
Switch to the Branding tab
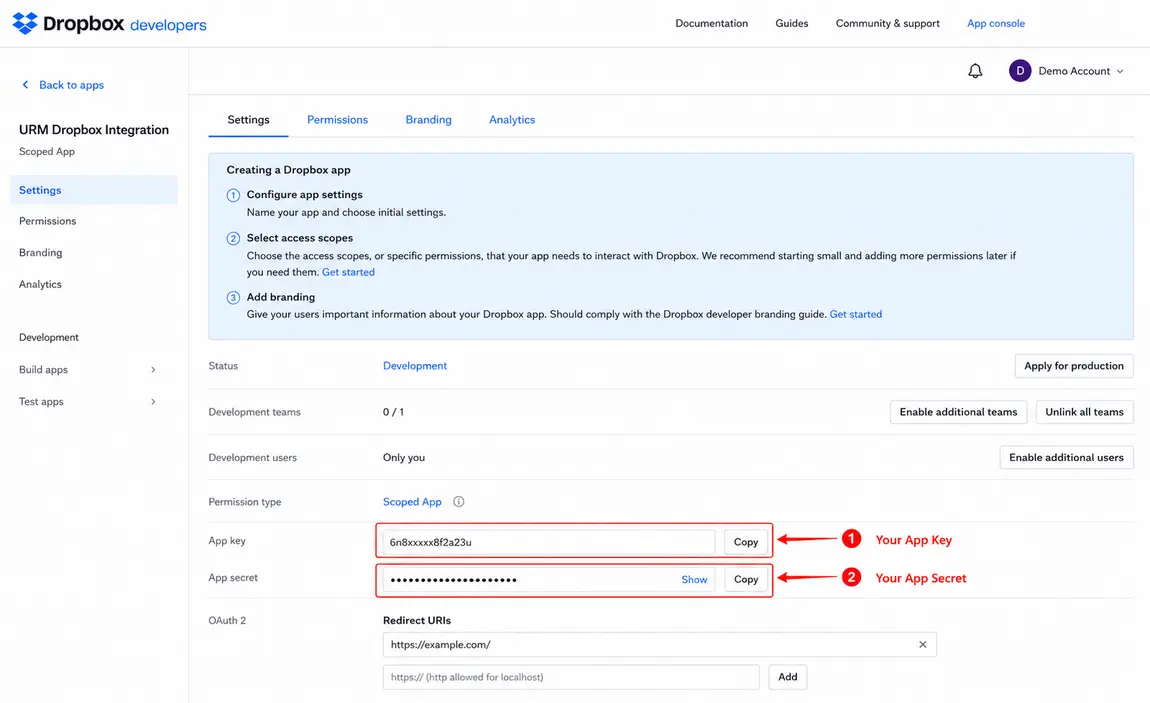point(428,119)
